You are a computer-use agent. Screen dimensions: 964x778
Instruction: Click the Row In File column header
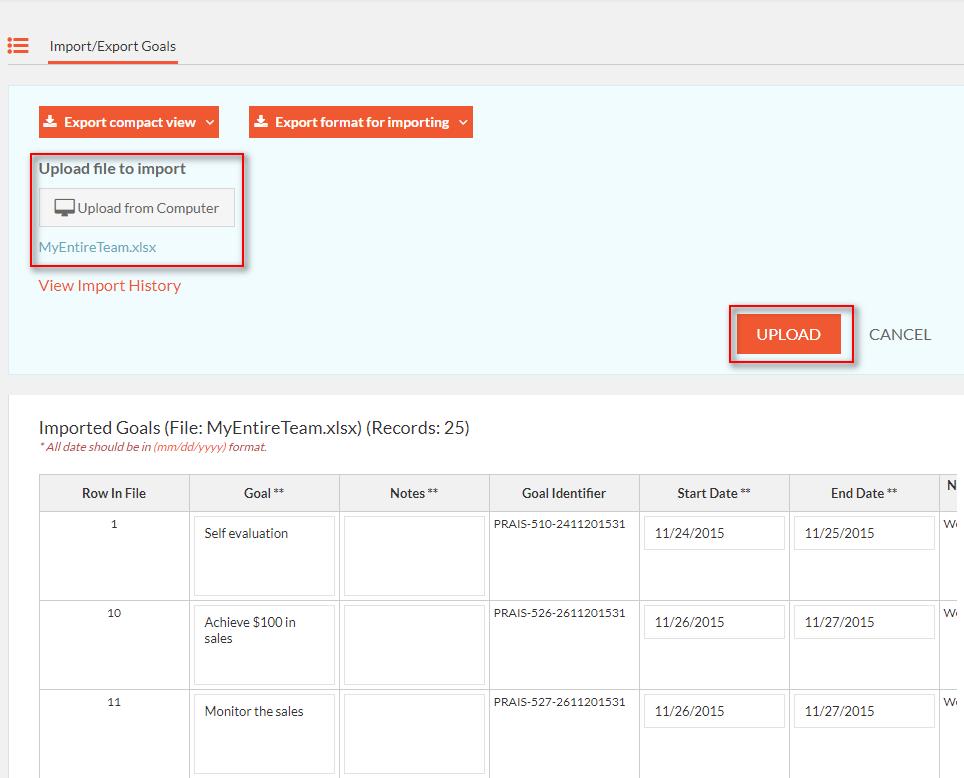tap(114, 493)
